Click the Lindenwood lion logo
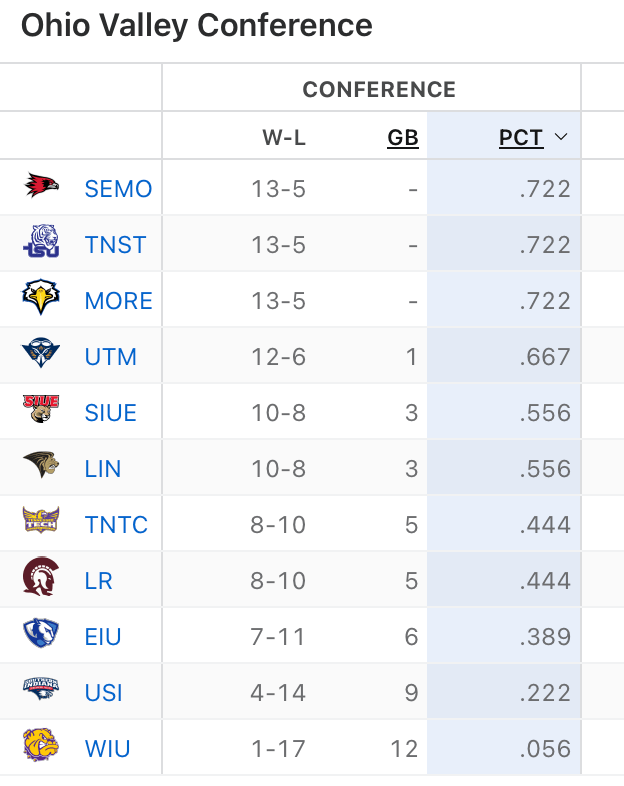Image resolution: width=624 pixels, height=786 pixels. (x=41, y=467)
